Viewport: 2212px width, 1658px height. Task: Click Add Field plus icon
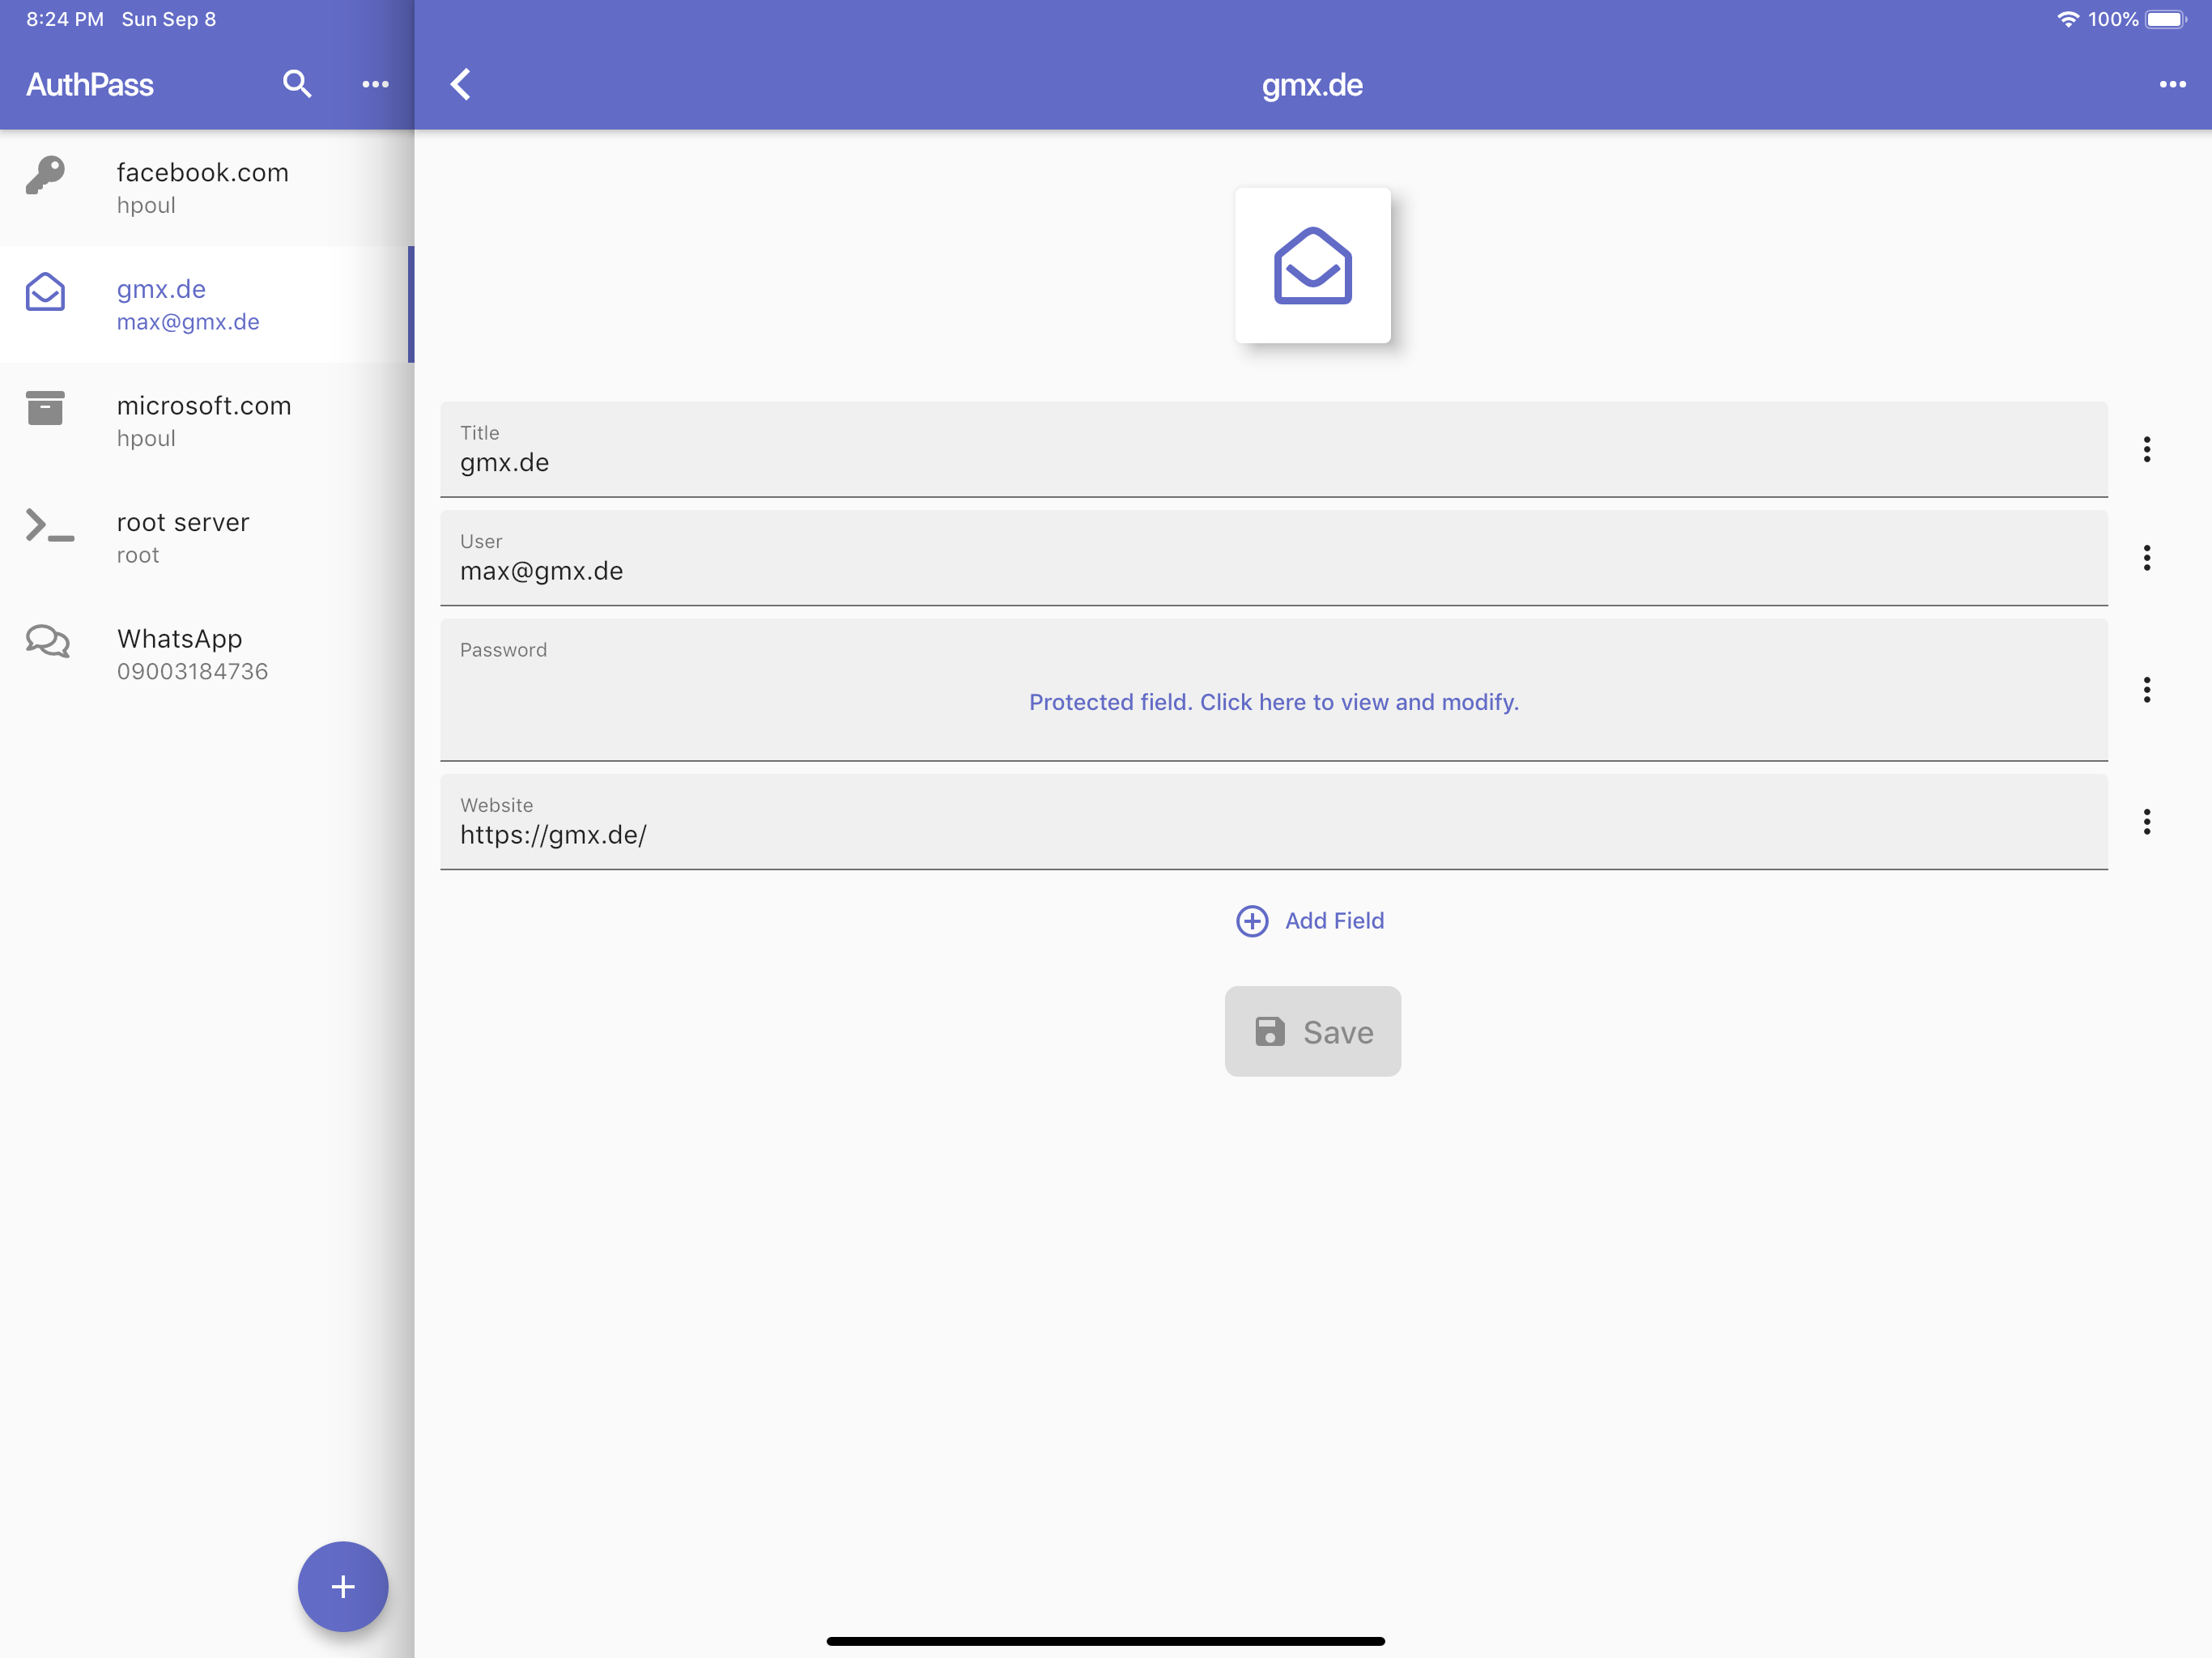pyautogui.click(x=1252, y=920)
